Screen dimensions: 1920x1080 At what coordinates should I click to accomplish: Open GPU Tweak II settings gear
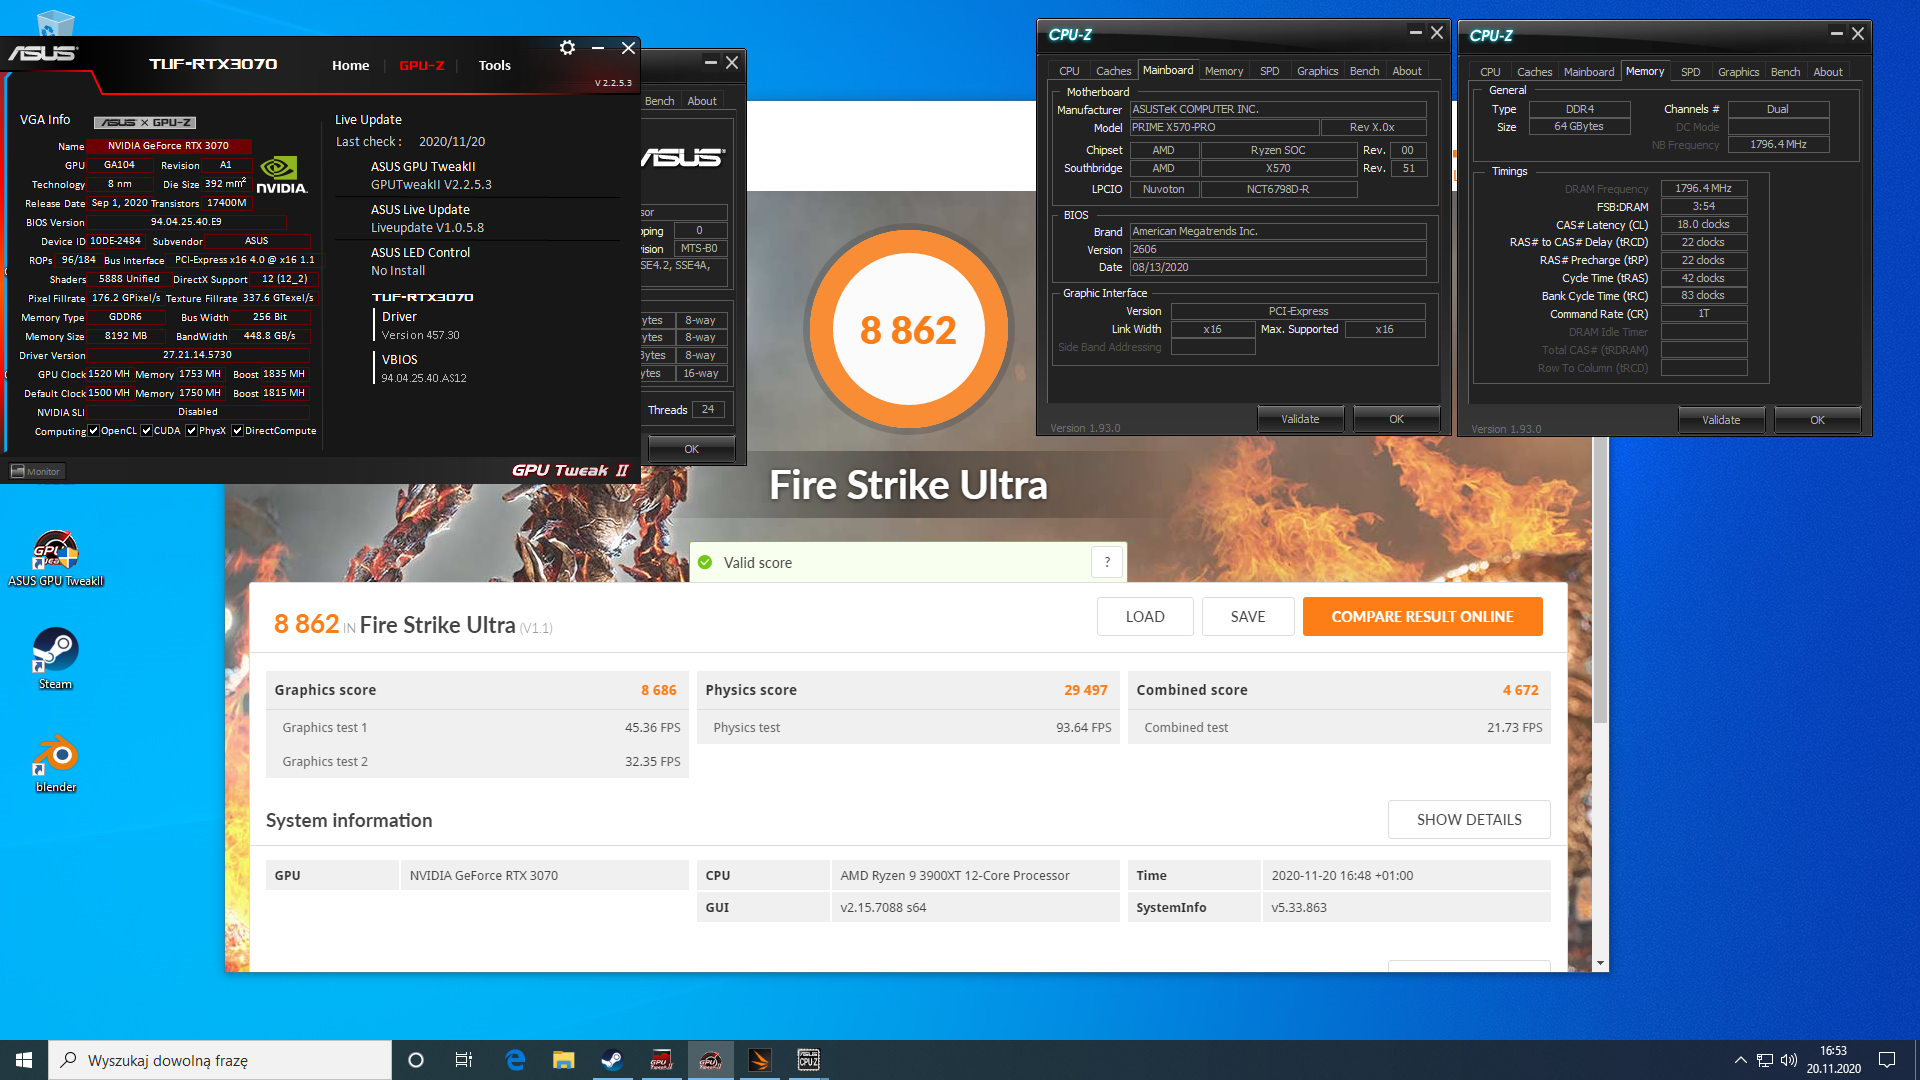point(567,48)
